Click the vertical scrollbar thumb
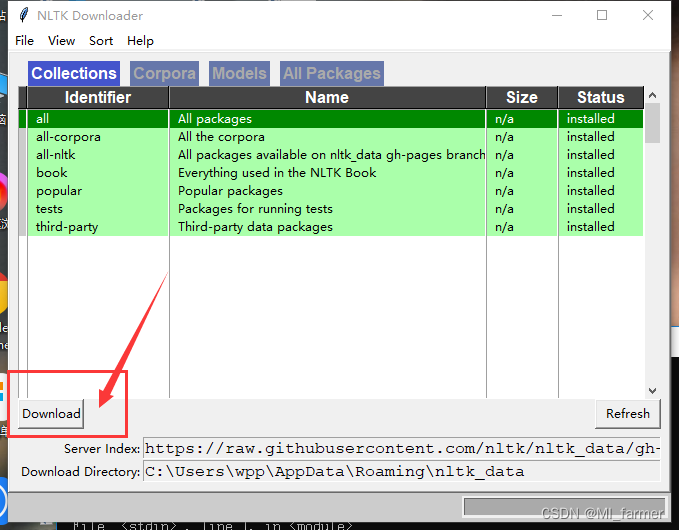 [653, 123]
